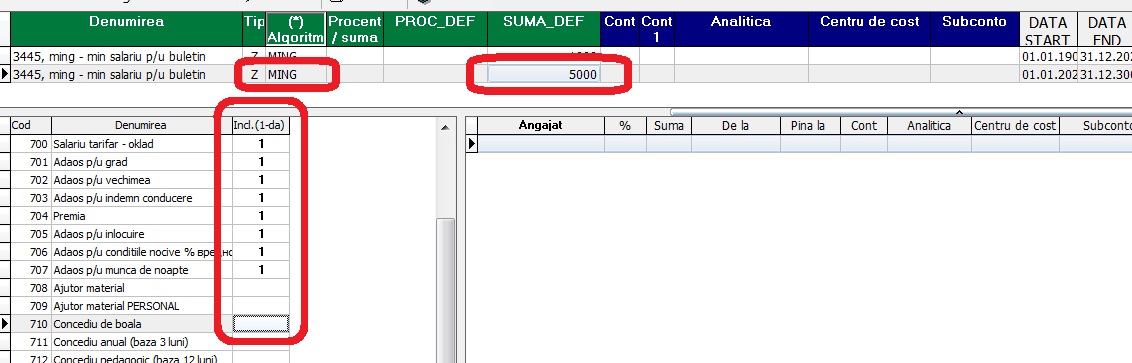Click the blue Centru de cost header

coord(869,30)
